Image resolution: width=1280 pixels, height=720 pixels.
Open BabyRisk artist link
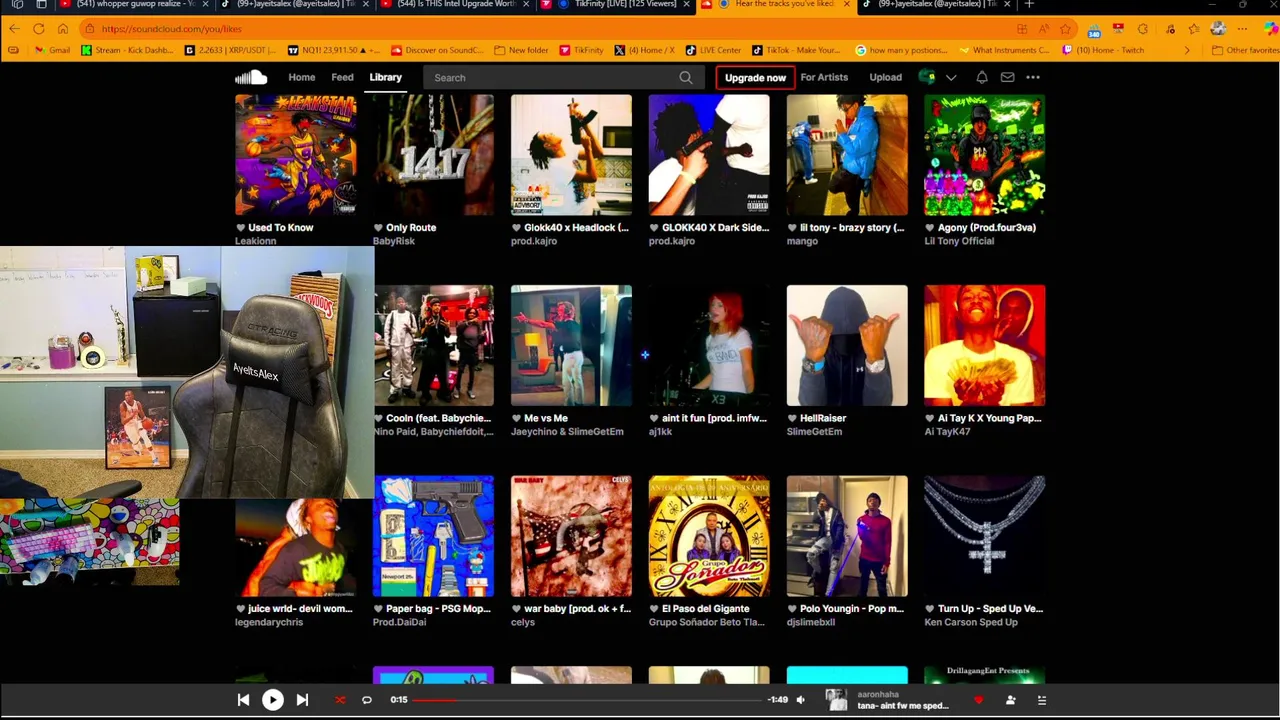pyautogui.click(x=393, y=241)
